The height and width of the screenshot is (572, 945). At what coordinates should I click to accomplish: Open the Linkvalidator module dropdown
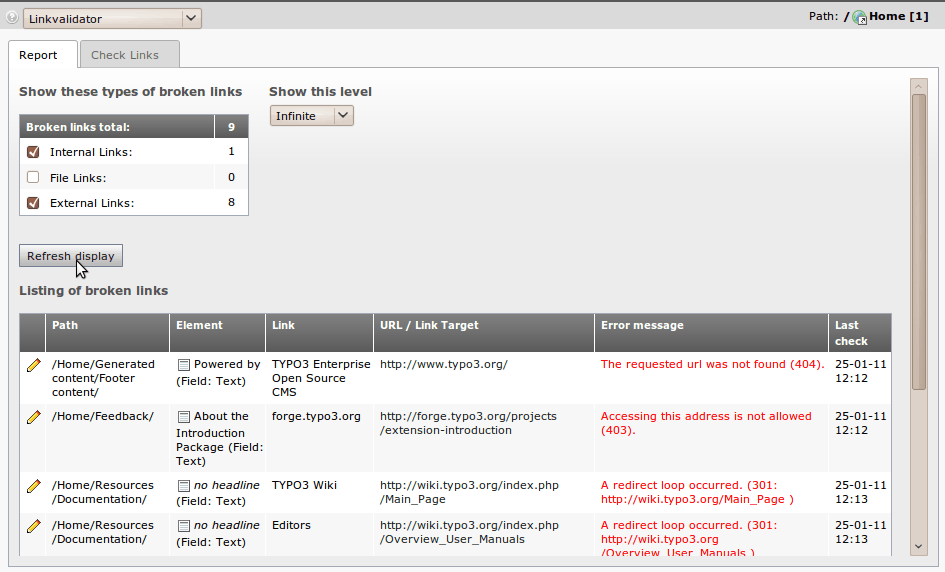[112, 18]
